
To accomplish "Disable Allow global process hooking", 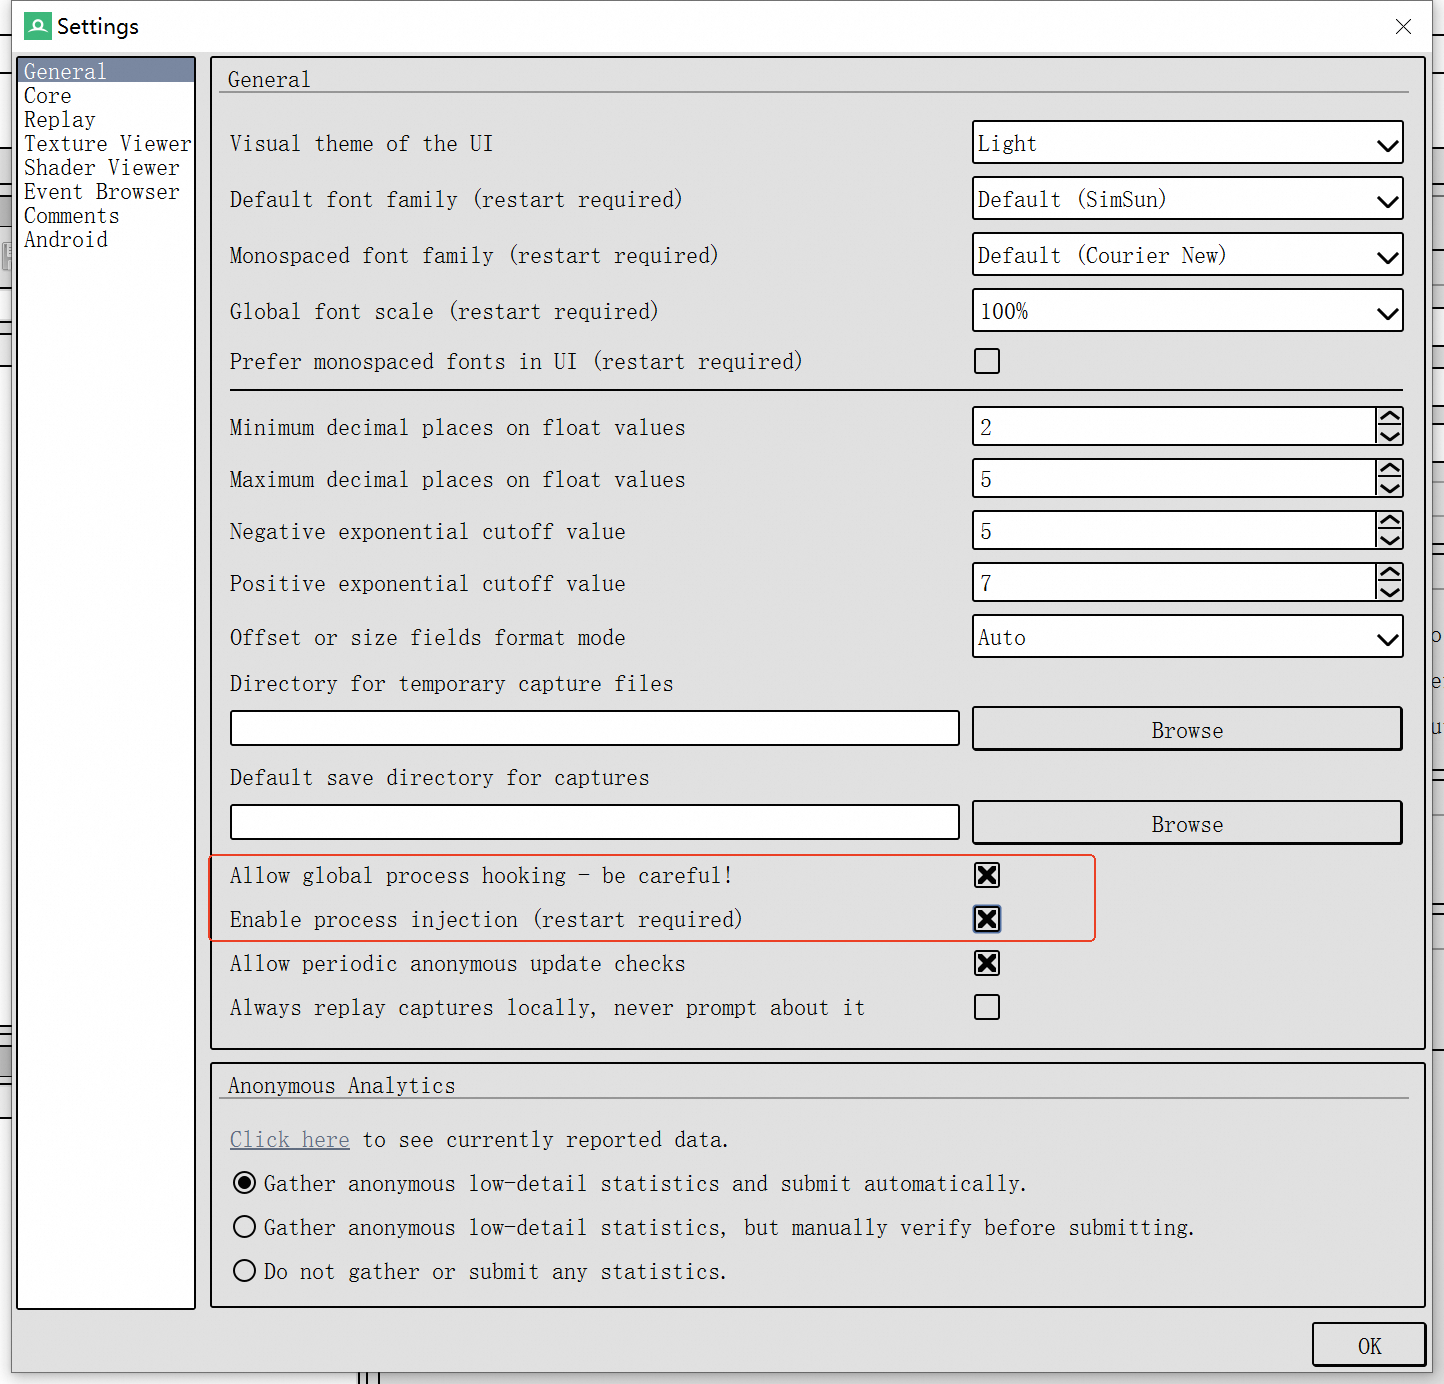I will (x=986, y=874).
